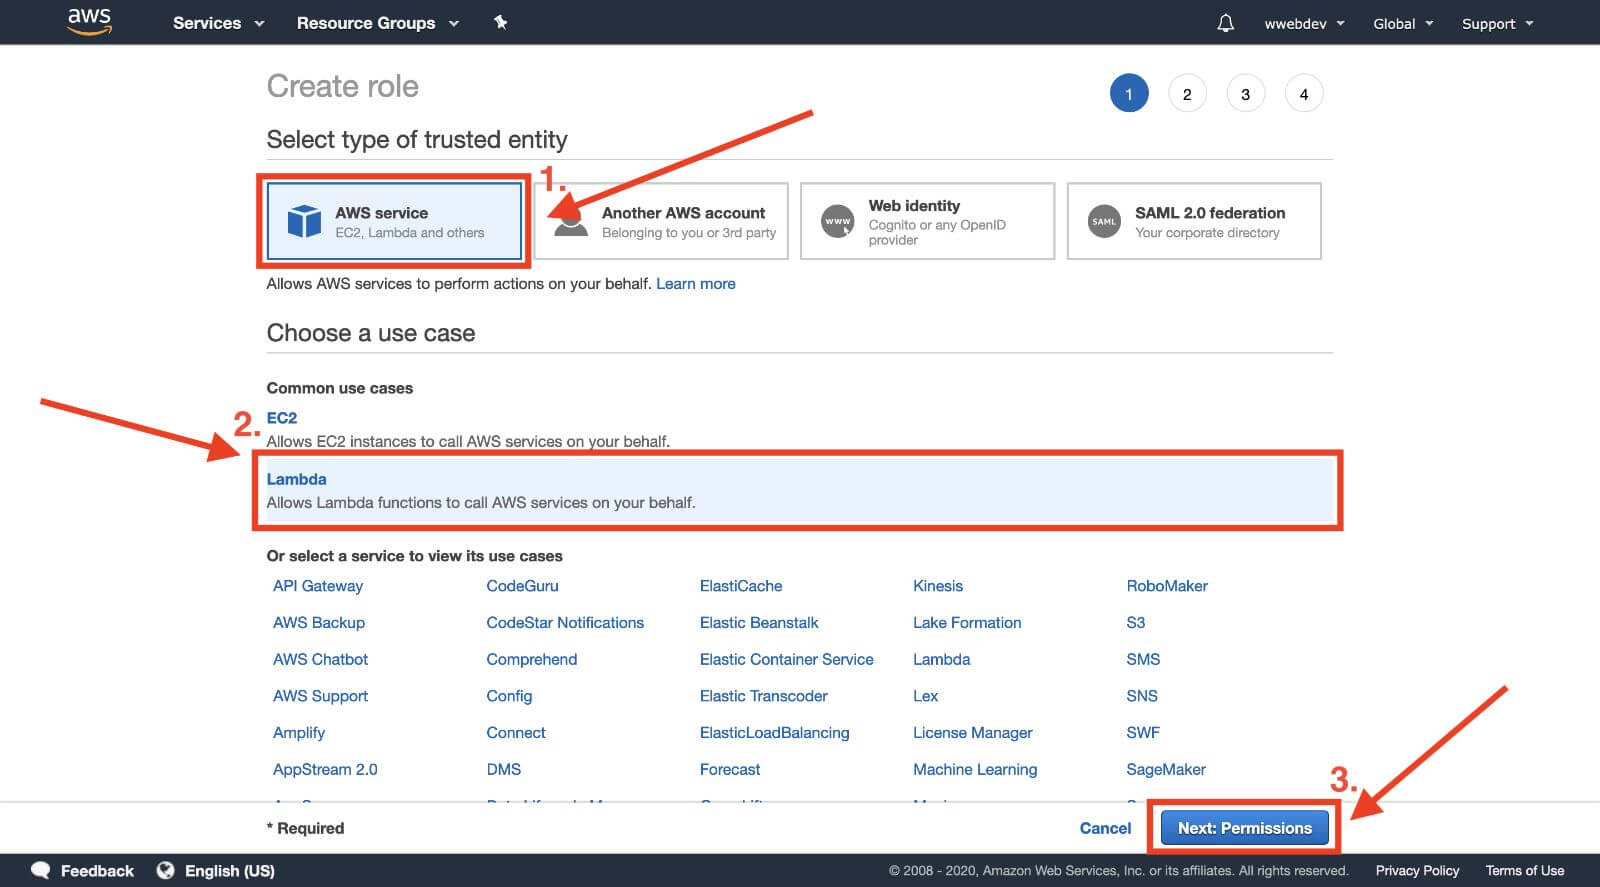This screenshot has width=1600, height=887.
Task: Select RoboMaker service
Action: click(x=1167, y=586)
